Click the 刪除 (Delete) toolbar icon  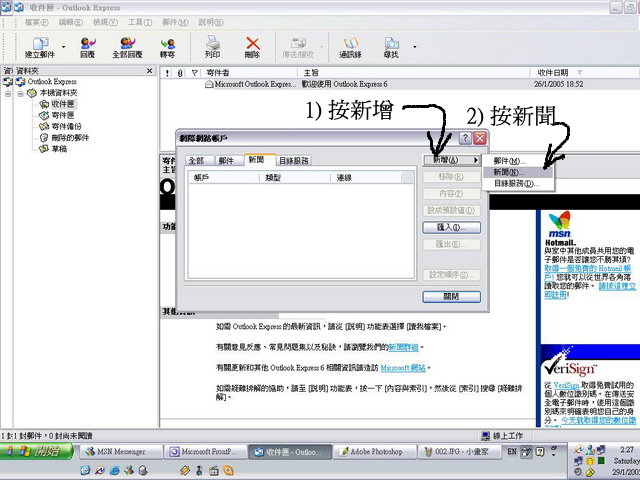pyautogui.click(x=252, y=46)
